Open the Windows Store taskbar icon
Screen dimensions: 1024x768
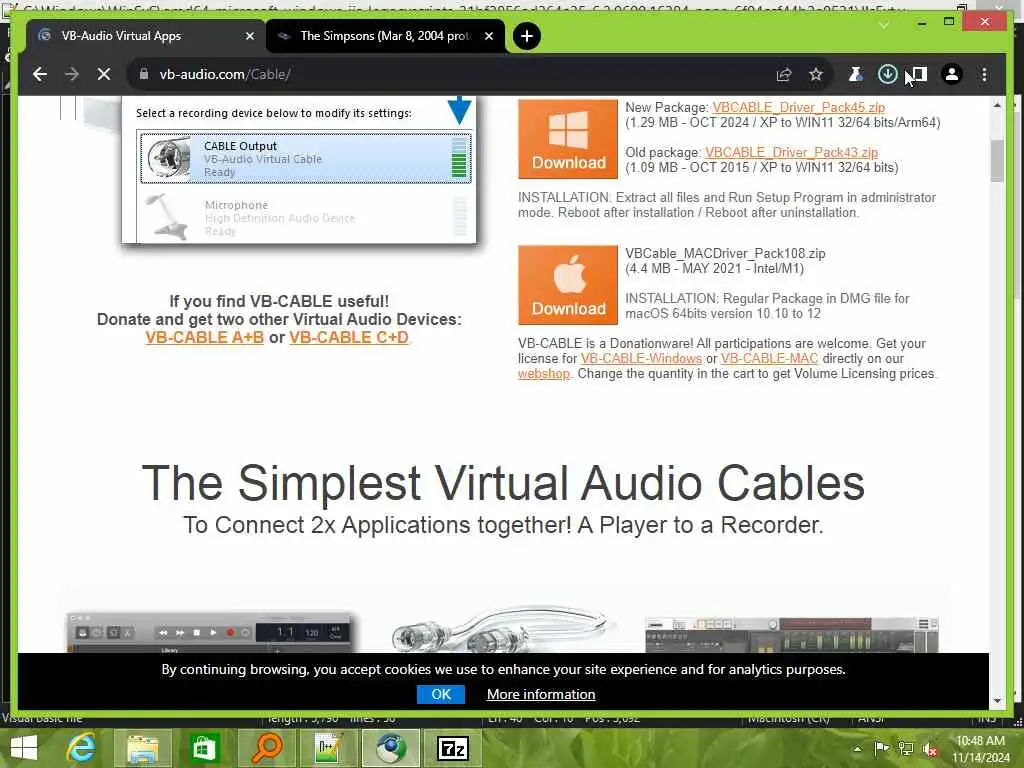[x=203, y=748]
